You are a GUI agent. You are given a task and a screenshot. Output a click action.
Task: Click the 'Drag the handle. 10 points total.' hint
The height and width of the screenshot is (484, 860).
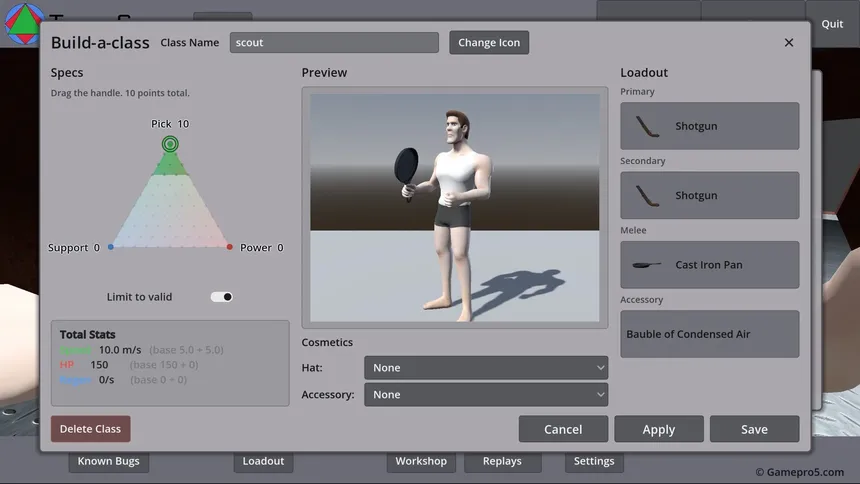pos(120,93)
